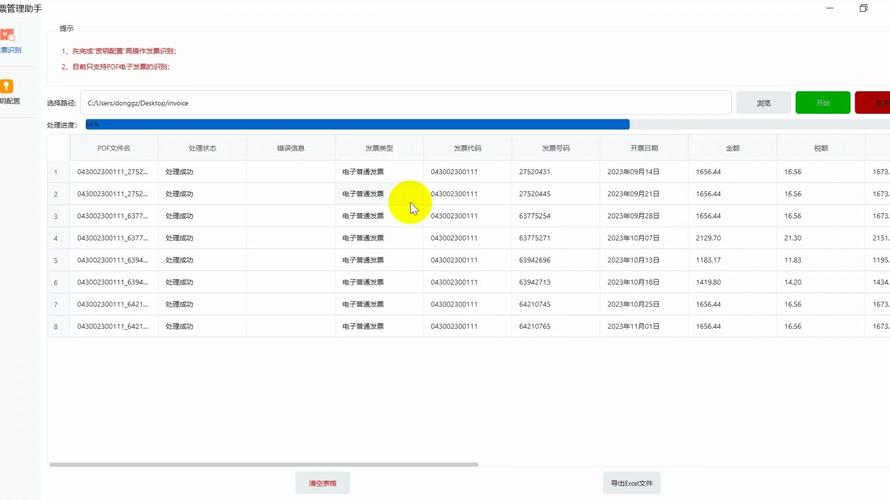Click the 发票号码 column header
The height and width of the screenshot is (500, 890).
pos(556,148)
